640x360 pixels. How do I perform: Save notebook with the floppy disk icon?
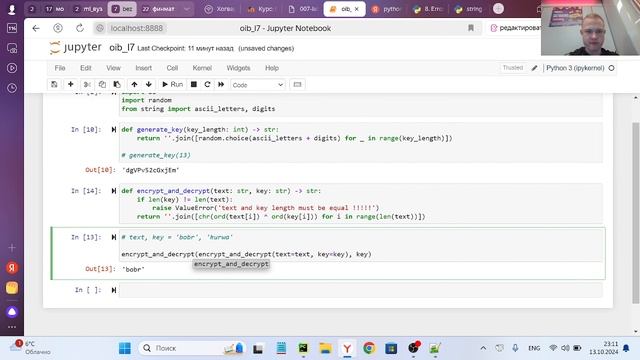pos(54,84)
